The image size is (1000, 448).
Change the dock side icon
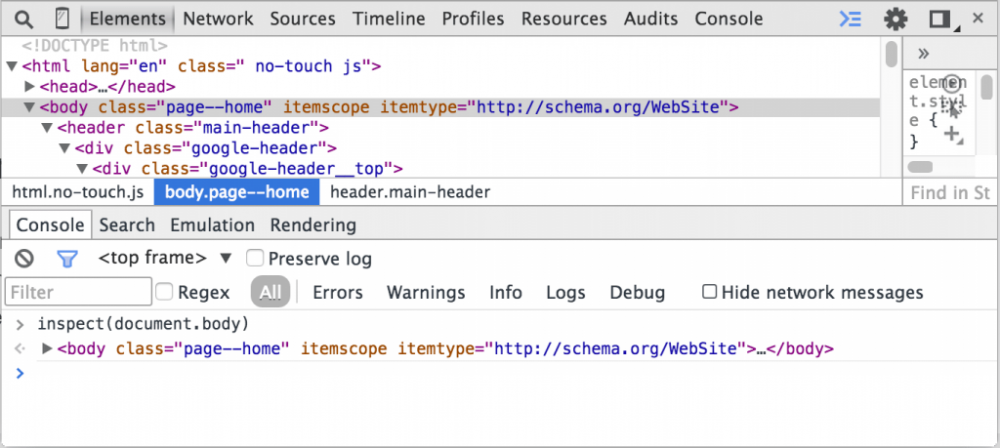pos(939,19)
